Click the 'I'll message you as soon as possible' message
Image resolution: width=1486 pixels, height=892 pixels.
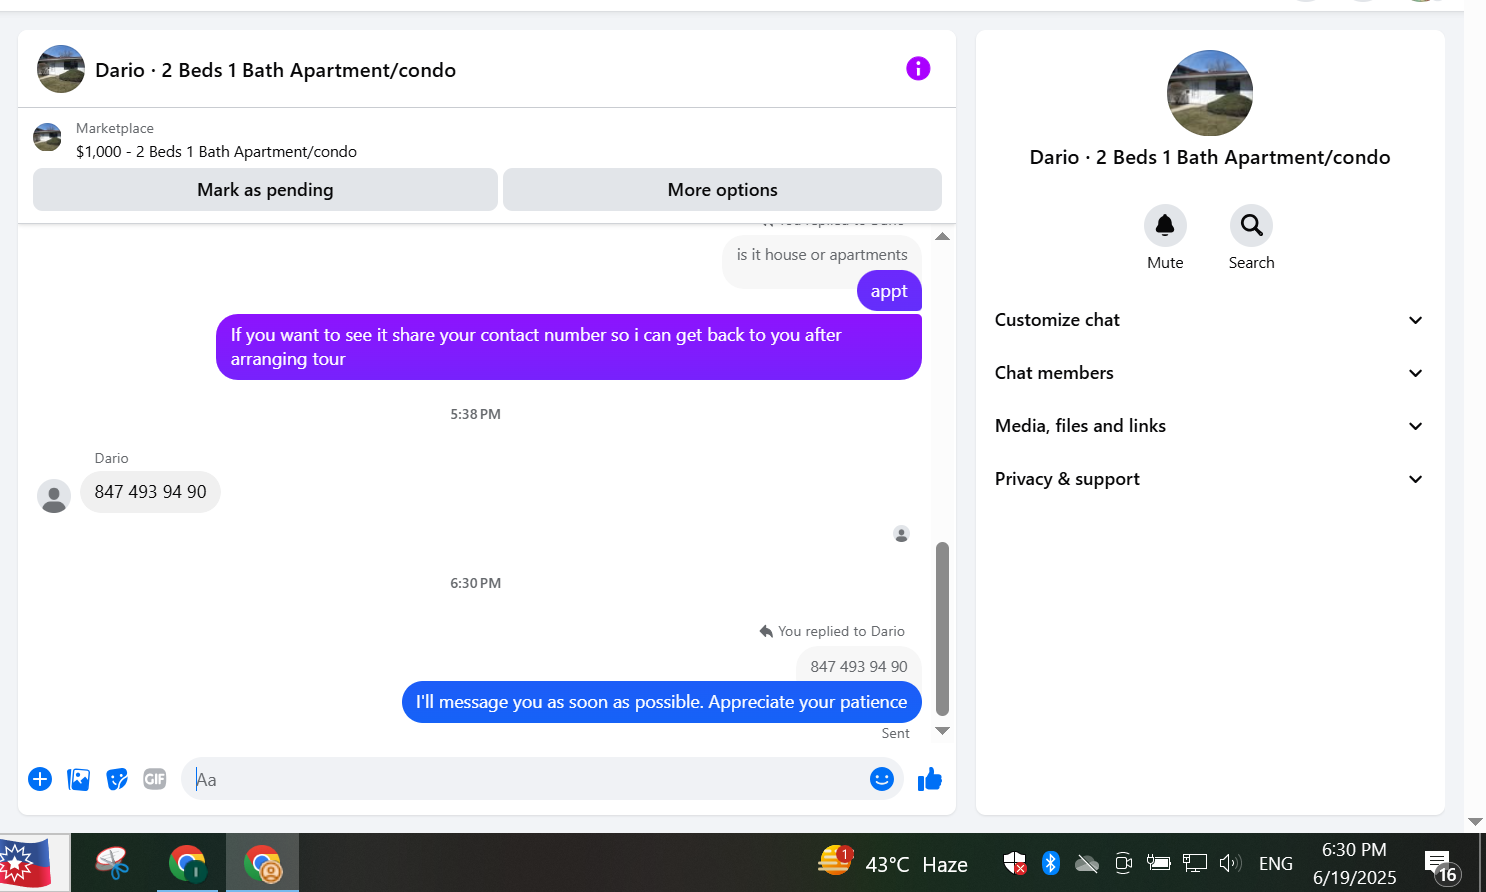pyautogui.click(x=662, y=702)
